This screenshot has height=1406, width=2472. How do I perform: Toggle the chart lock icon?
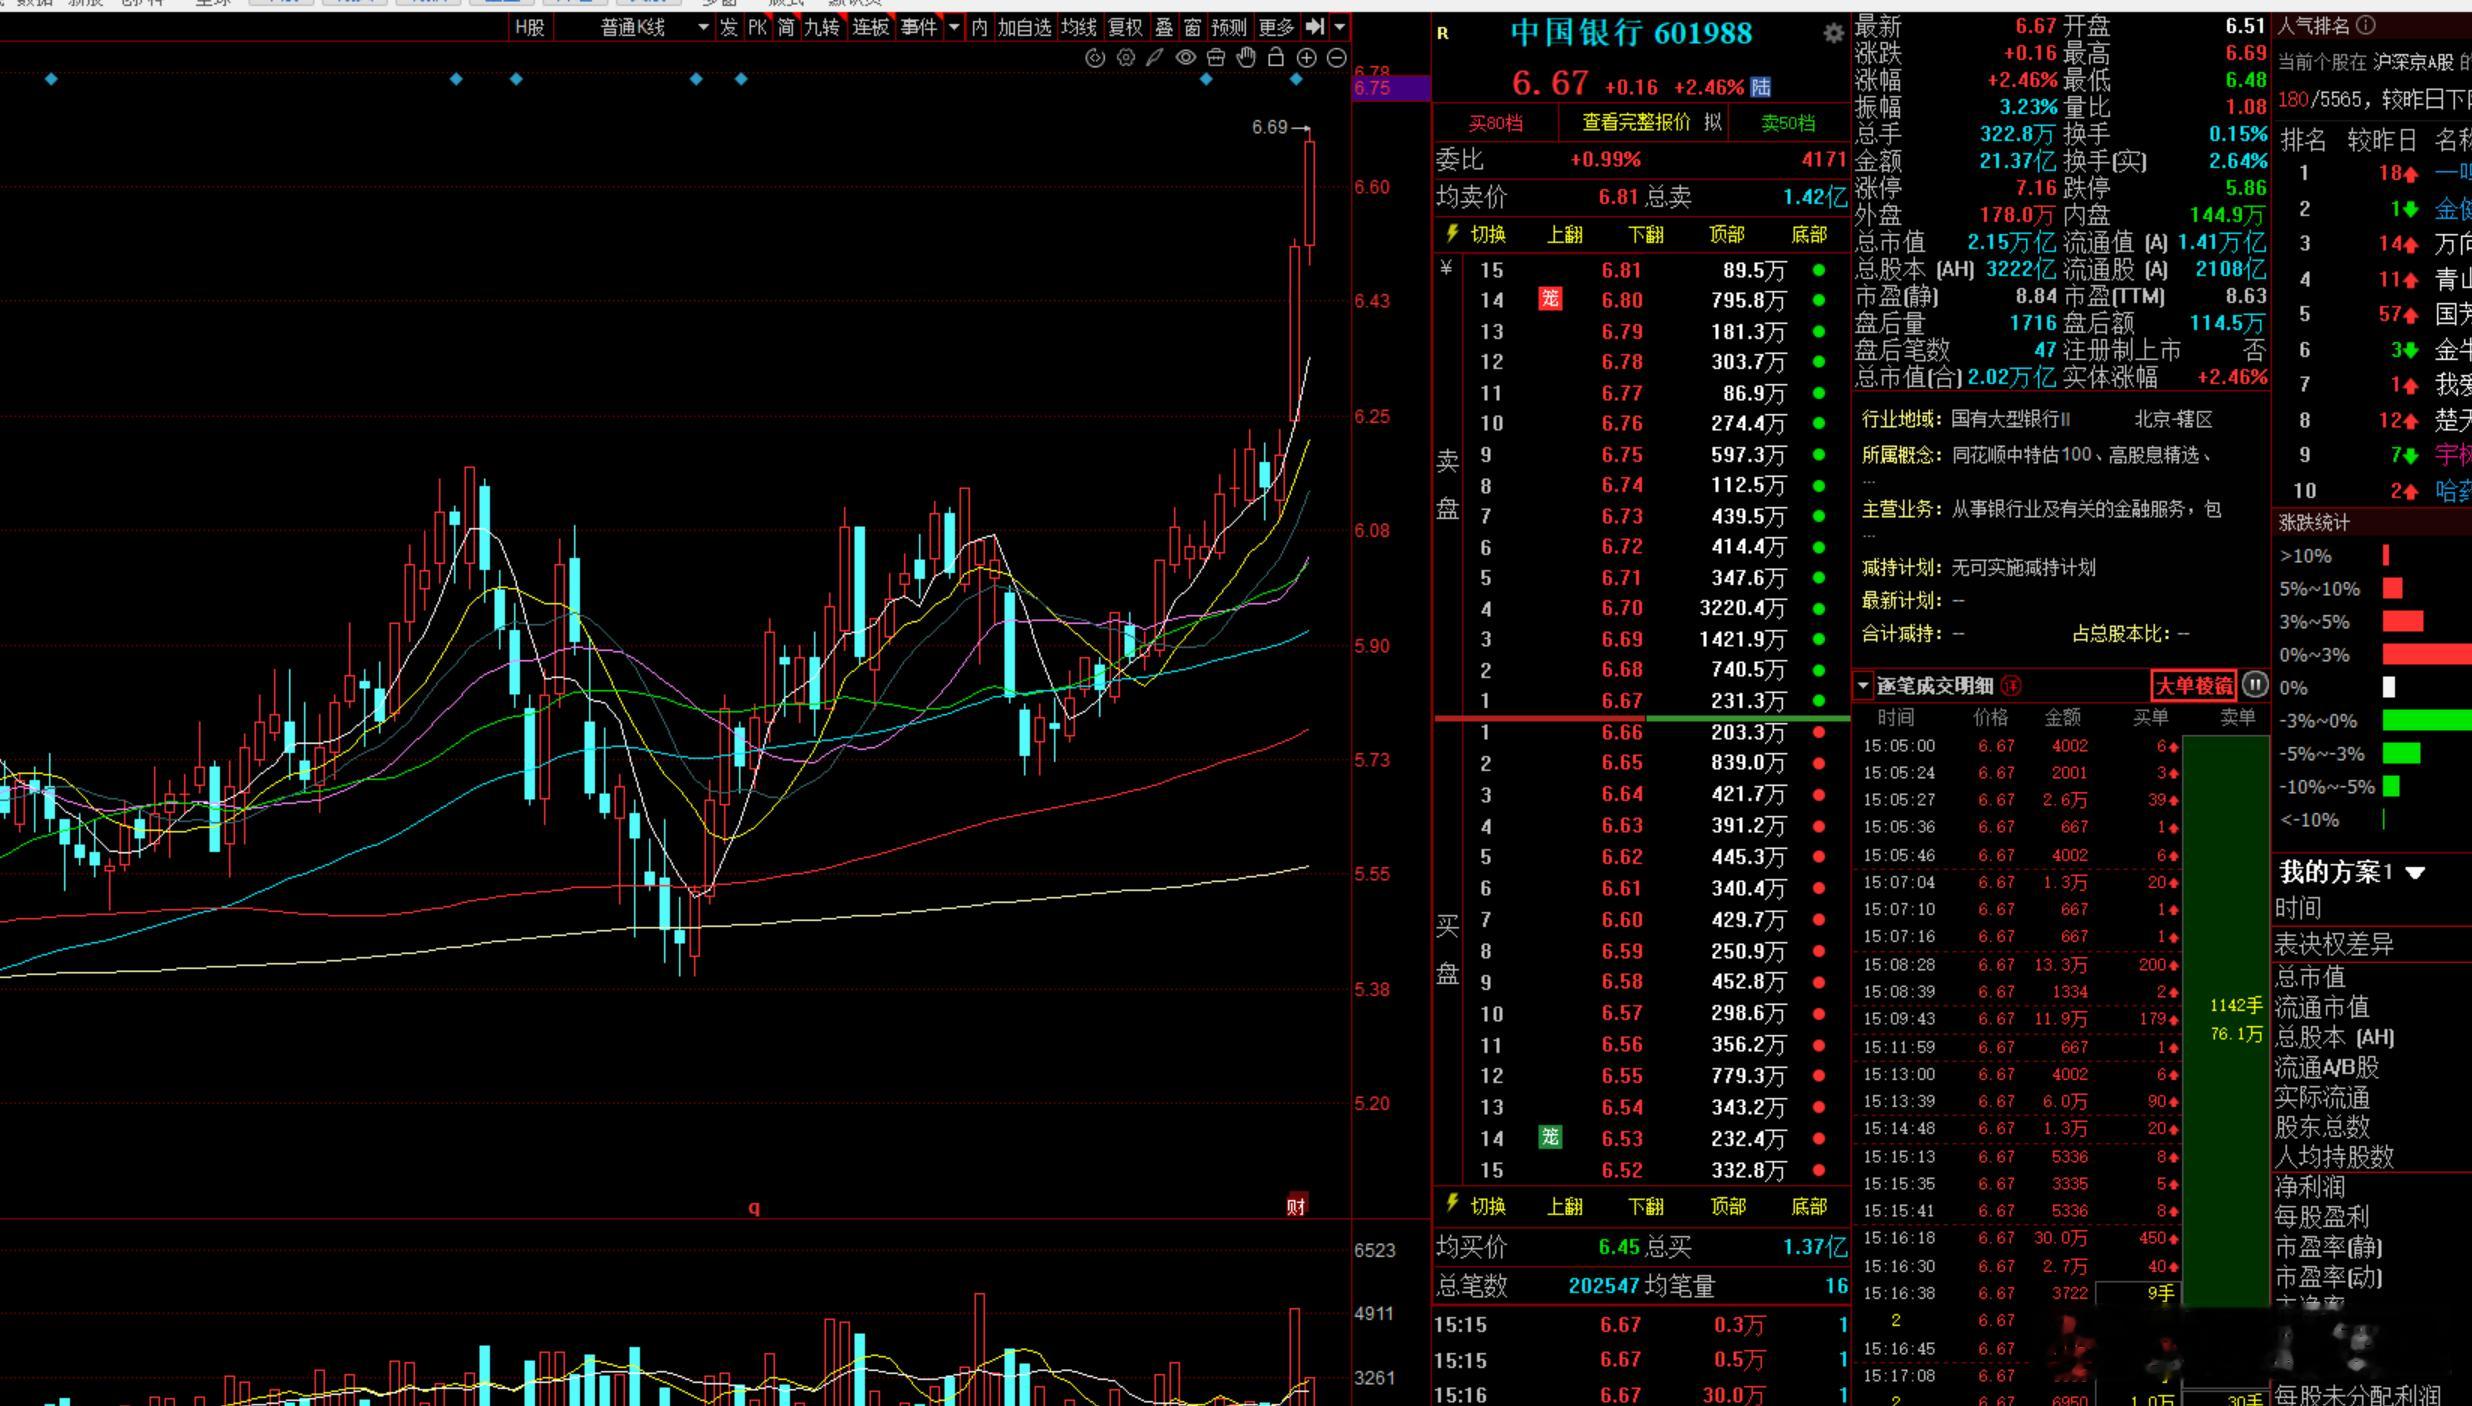(x=1276, y=58)
